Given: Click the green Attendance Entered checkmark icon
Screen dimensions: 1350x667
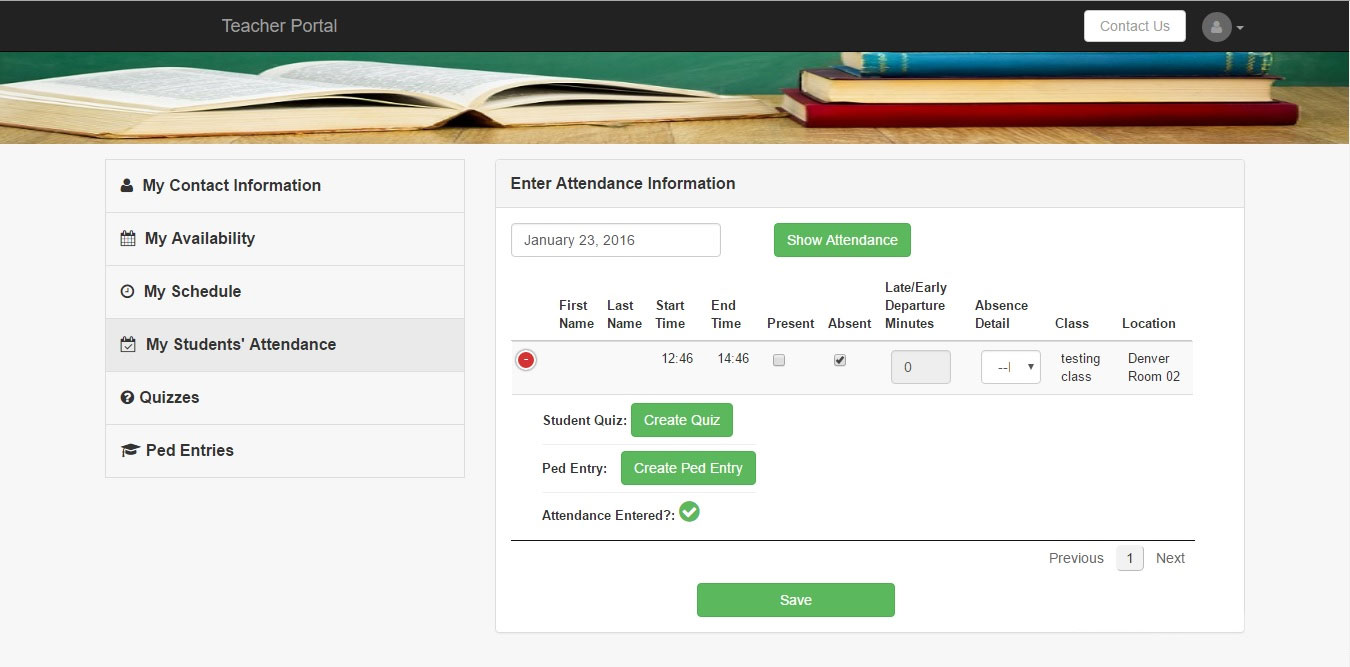Looking at the screenshot, I should (x=689, y=512).
